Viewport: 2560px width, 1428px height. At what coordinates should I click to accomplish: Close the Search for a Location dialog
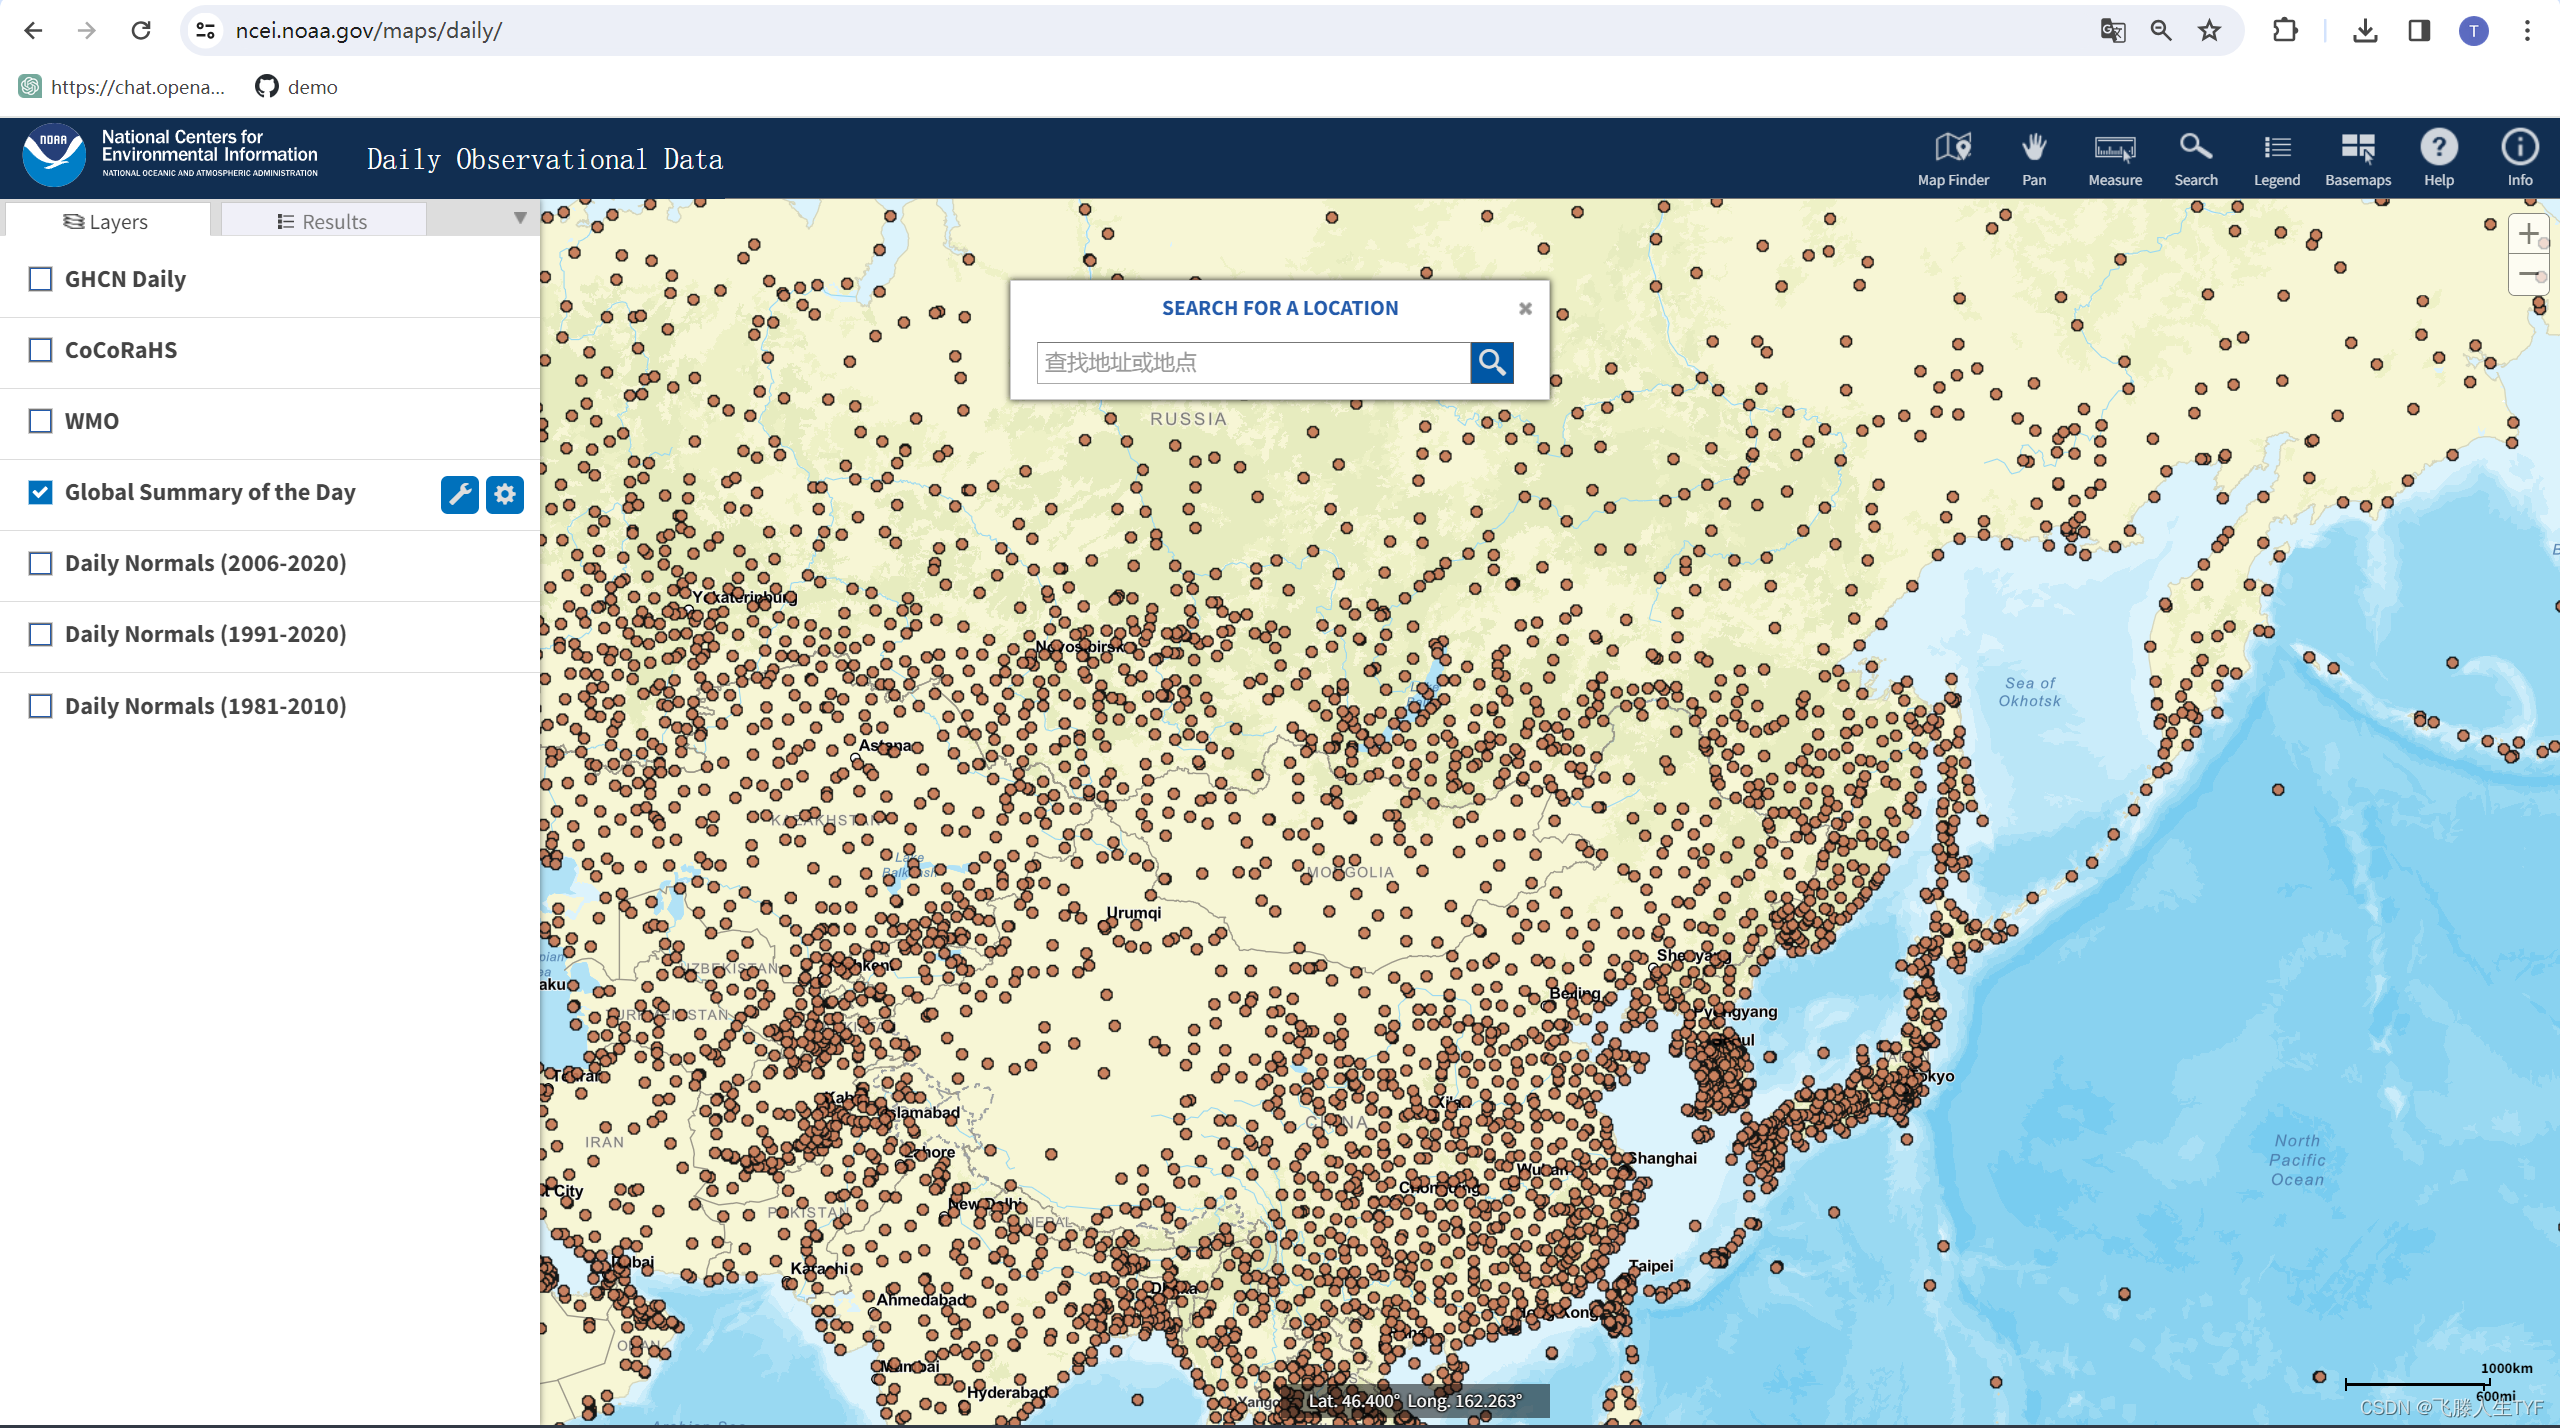pyautogui.click(x=1525, y=308)
